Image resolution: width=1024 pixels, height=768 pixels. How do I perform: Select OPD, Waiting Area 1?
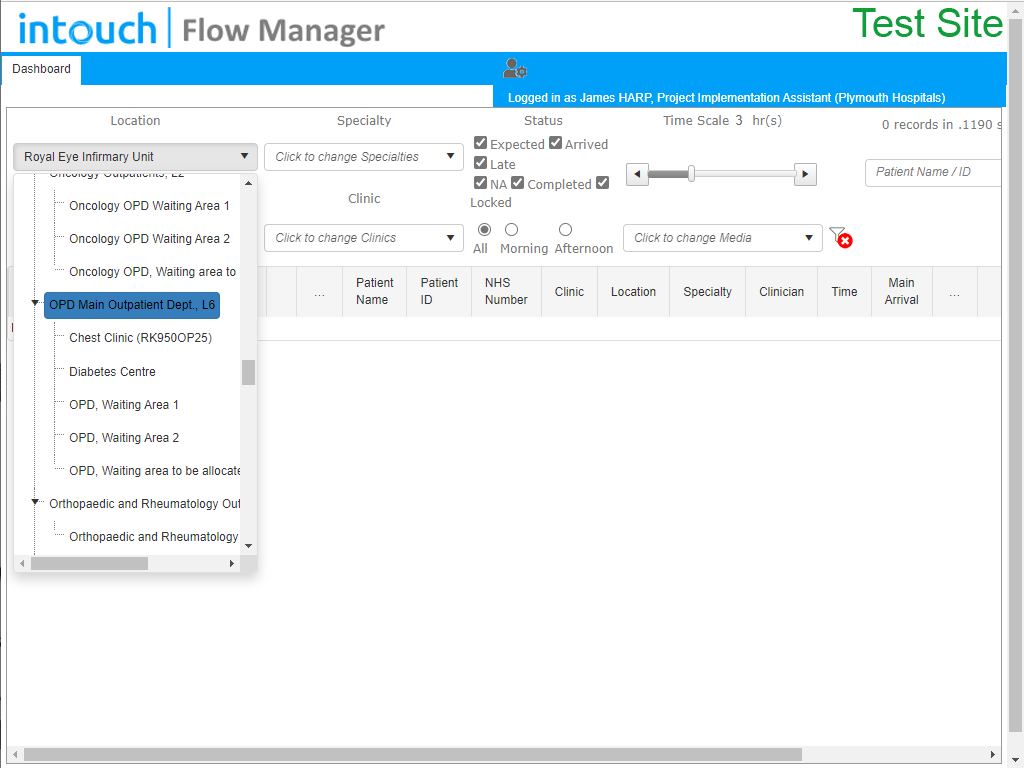[x=124, y=405]
